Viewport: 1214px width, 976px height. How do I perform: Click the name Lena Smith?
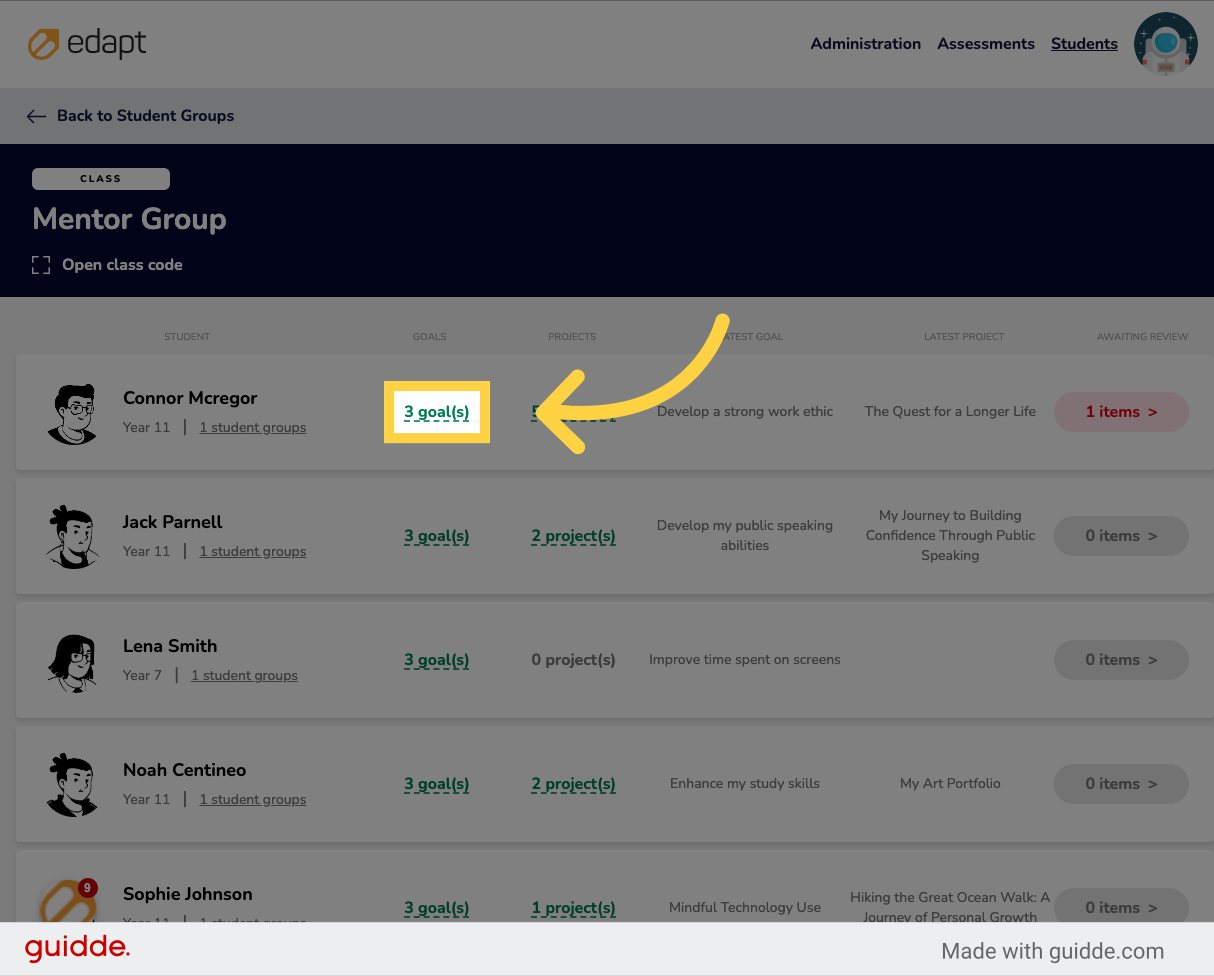pyautogui.click(x=170, y=646)
